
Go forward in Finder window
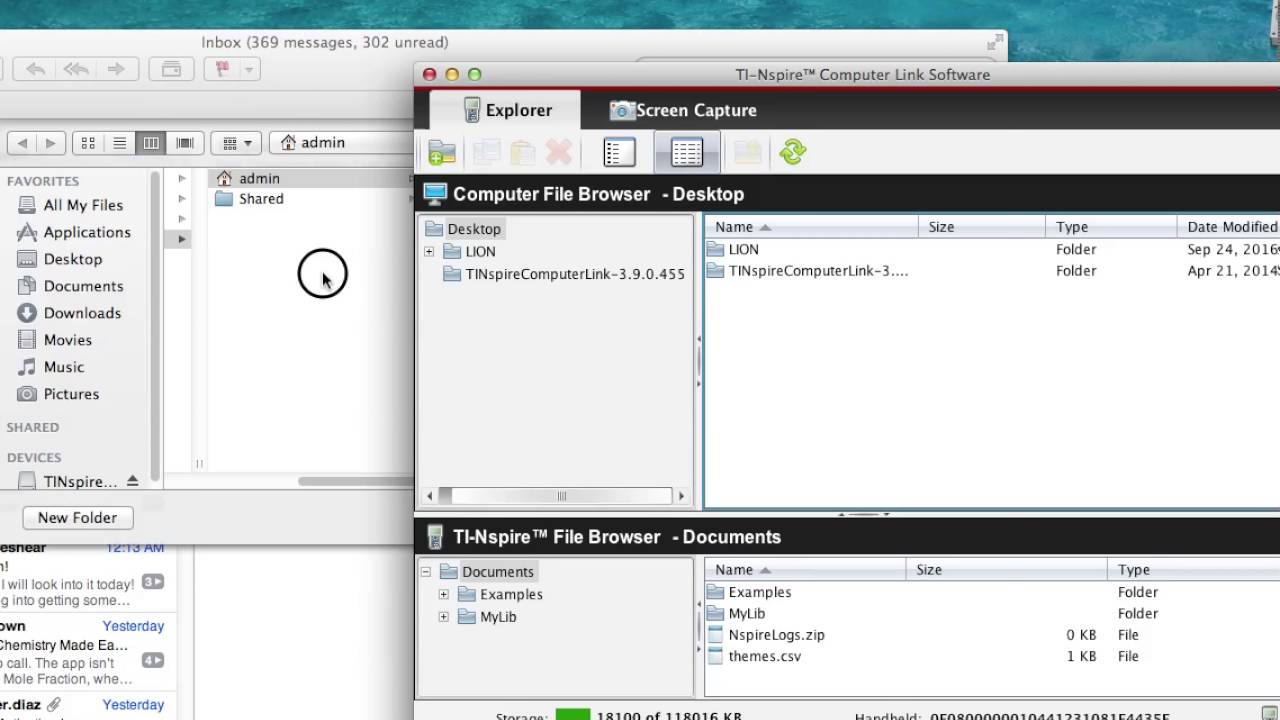[x=50, y=143]
